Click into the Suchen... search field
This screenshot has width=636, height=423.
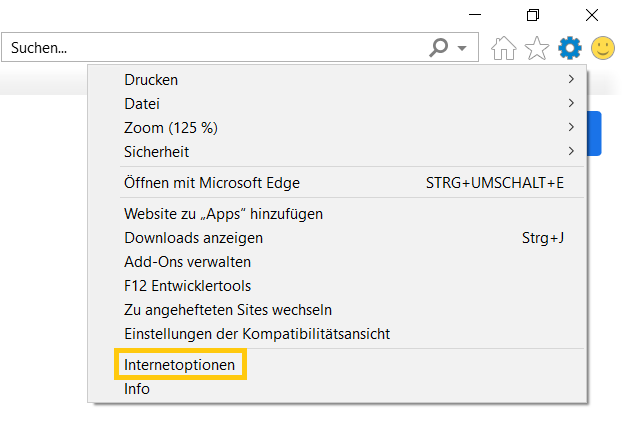click(x=215, y=48)
